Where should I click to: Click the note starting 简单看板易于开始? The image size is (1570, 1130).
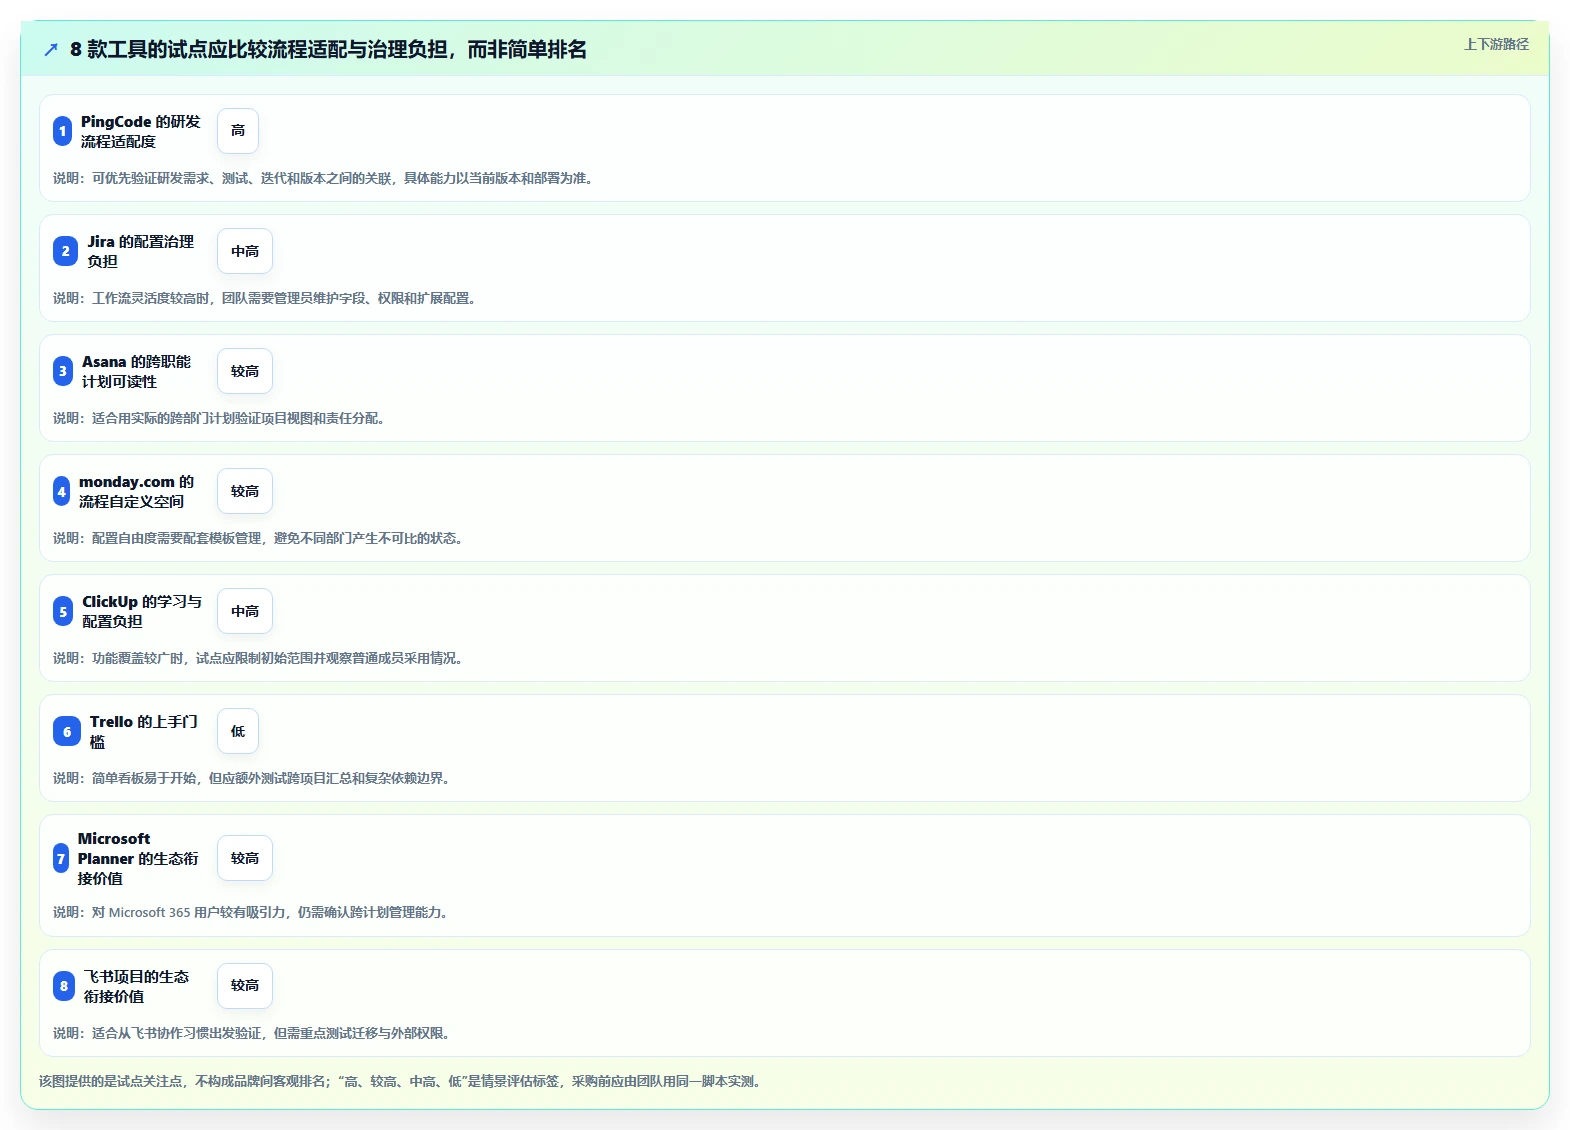click(253, 778)
